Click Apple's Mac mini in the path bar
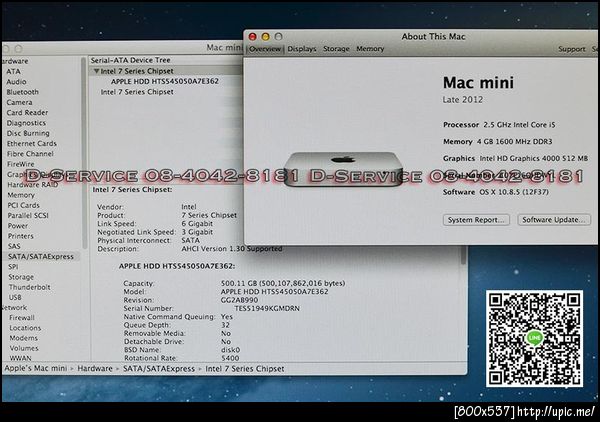The image size is (600, 422). [x=36, y=369]
